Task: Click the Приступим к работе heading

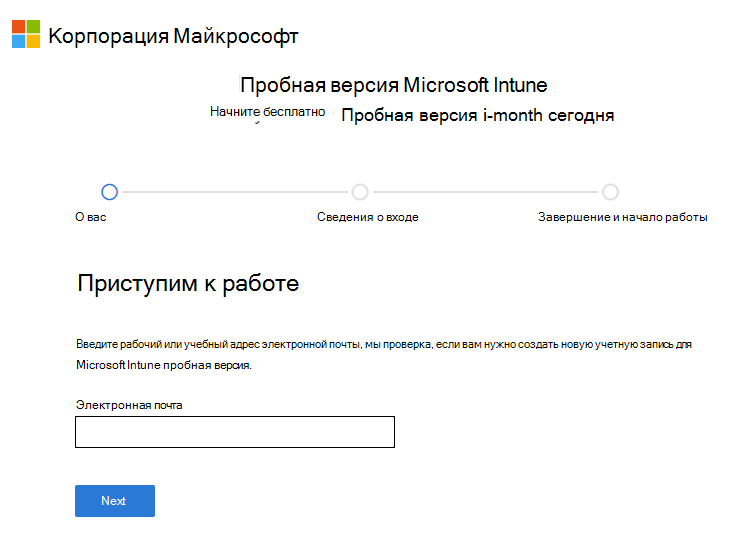Action: [x=188, y=284]
